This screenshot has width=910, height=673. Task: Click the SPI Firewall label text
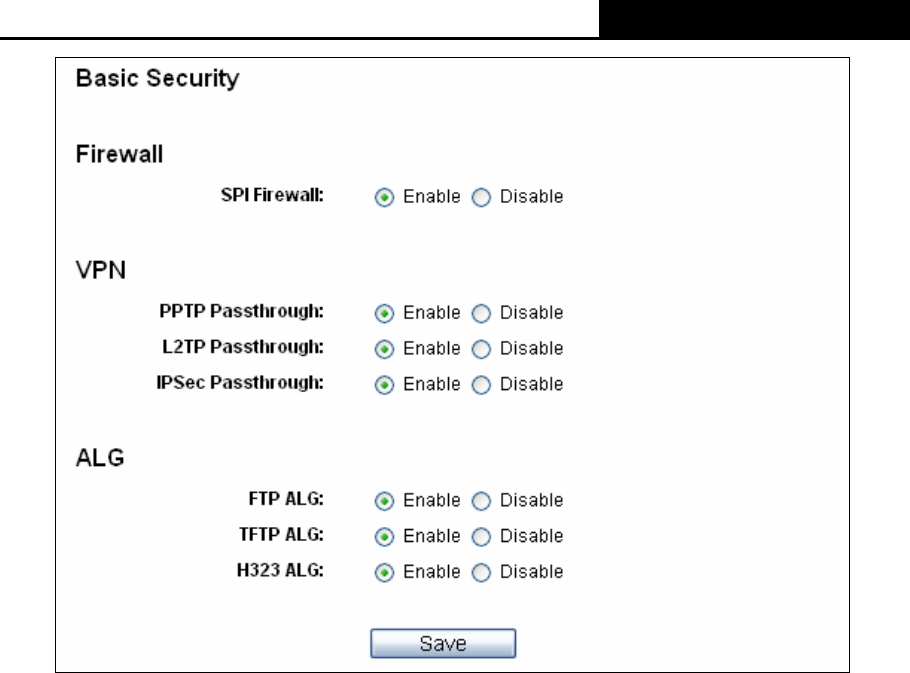pyautogui.click(x=272, y=195)
